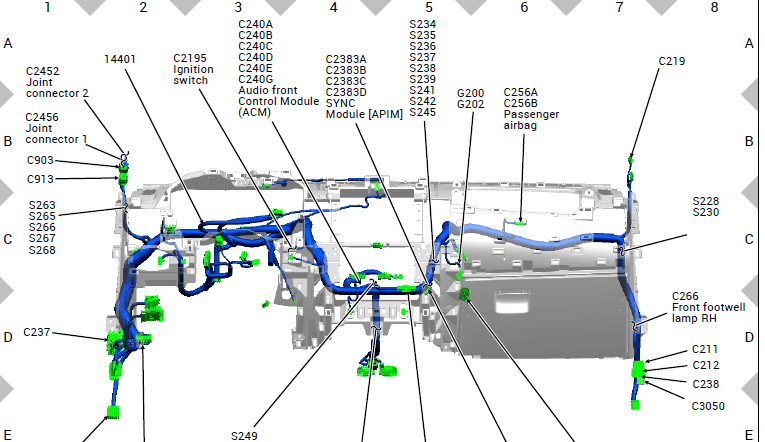The image size is (765, 442).
Task: Click splice label S263
Action: [x=42, y=205]
